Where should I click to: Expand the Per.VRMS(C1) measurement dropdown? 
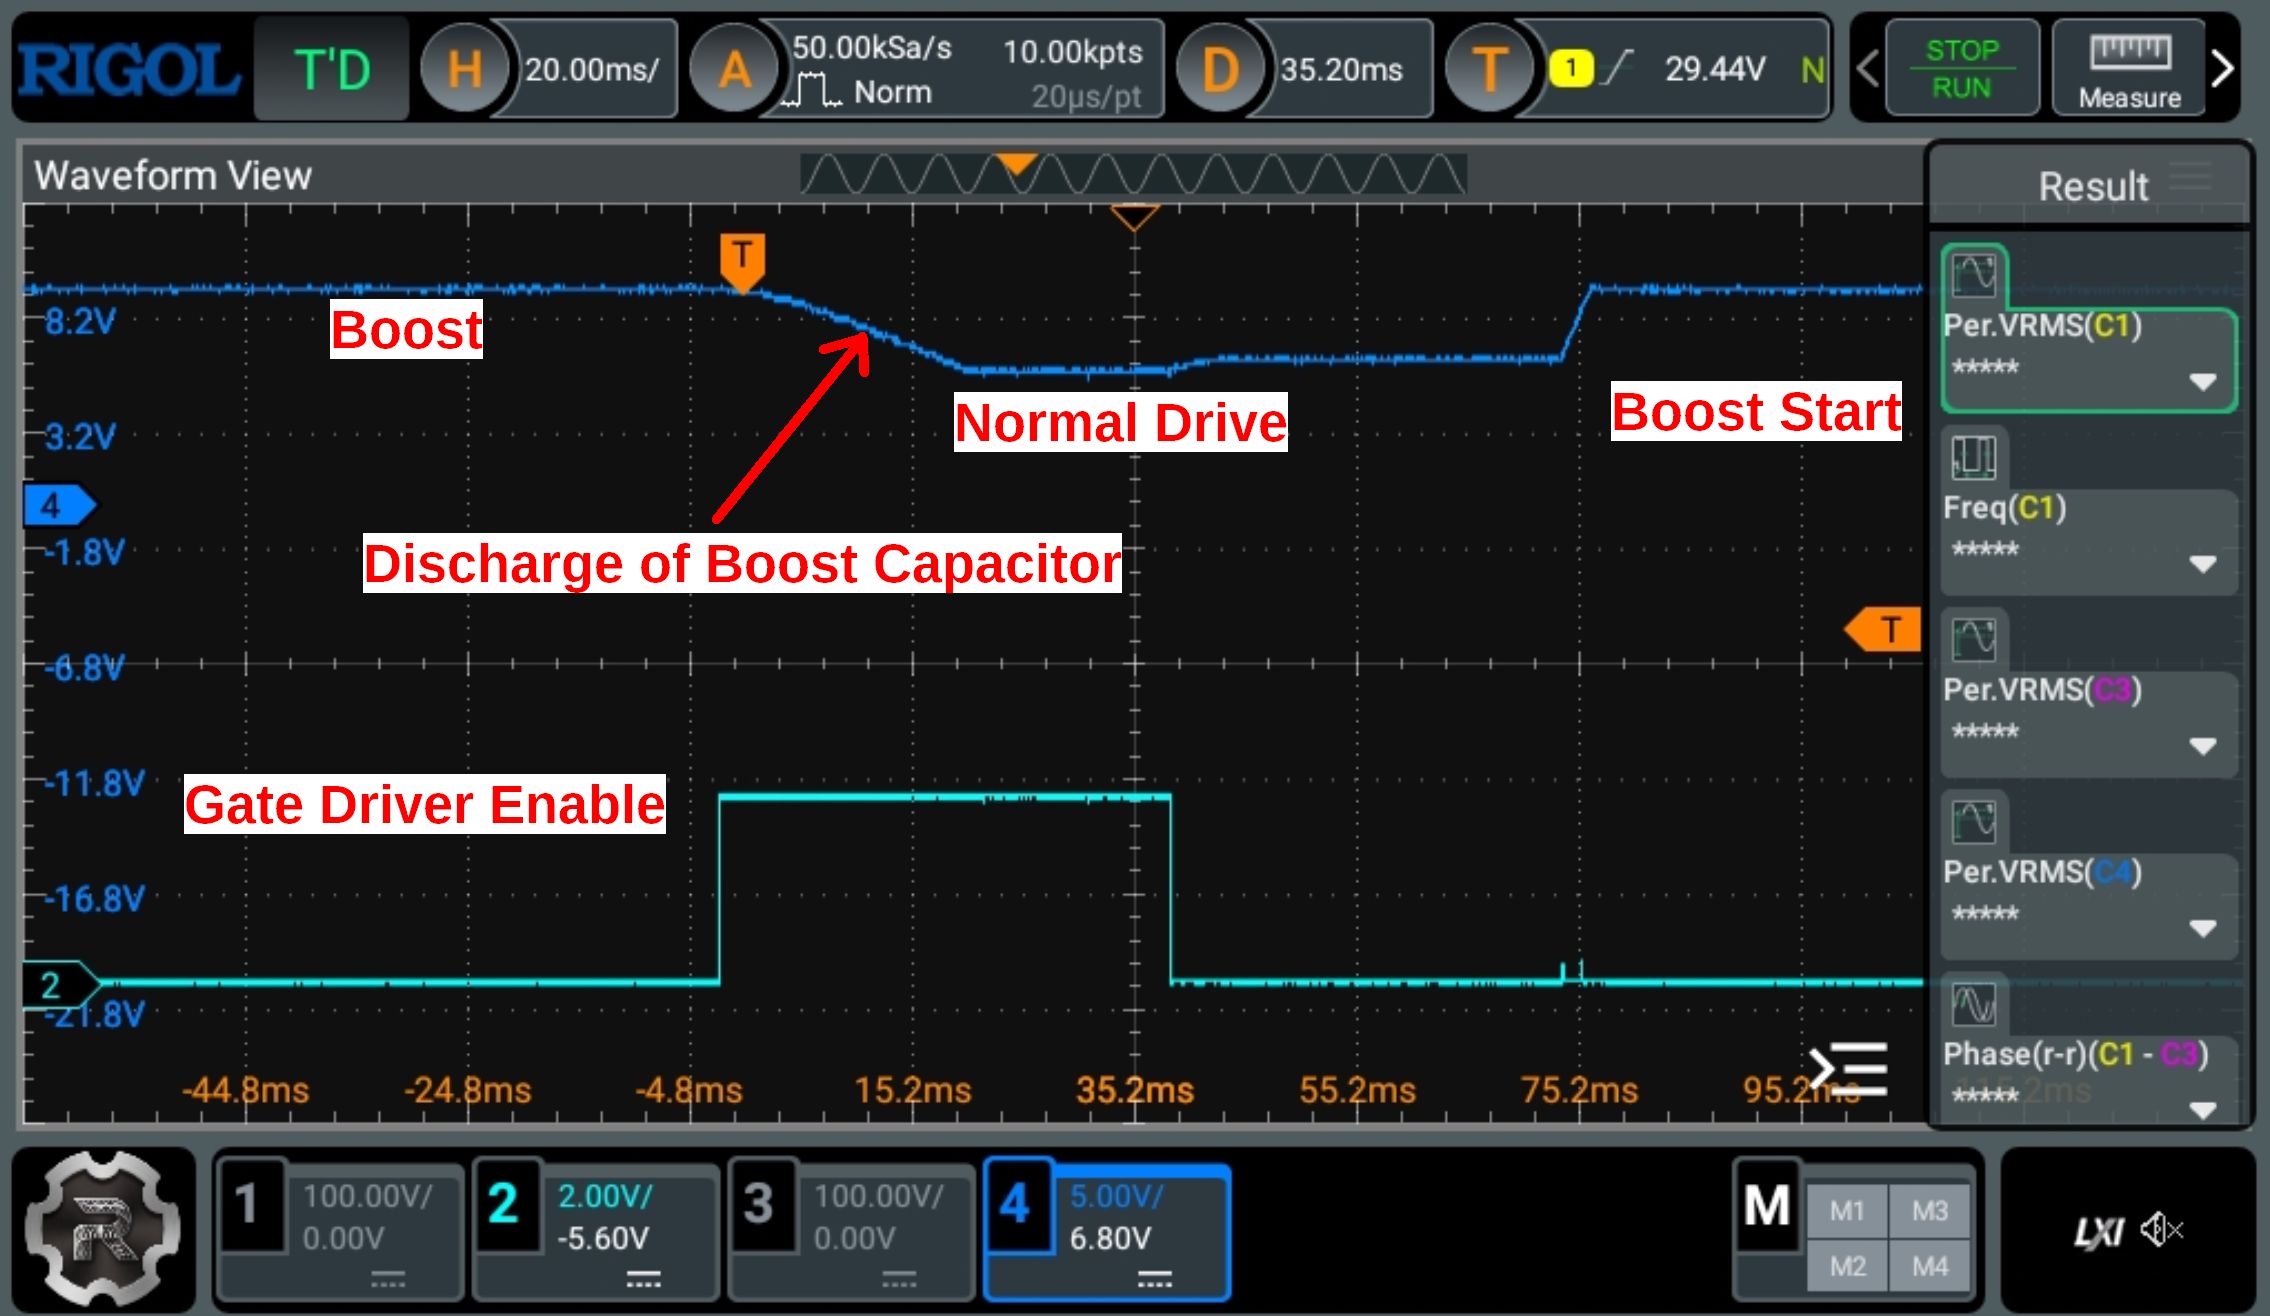pyautogui.click(x=2202, y=382)
